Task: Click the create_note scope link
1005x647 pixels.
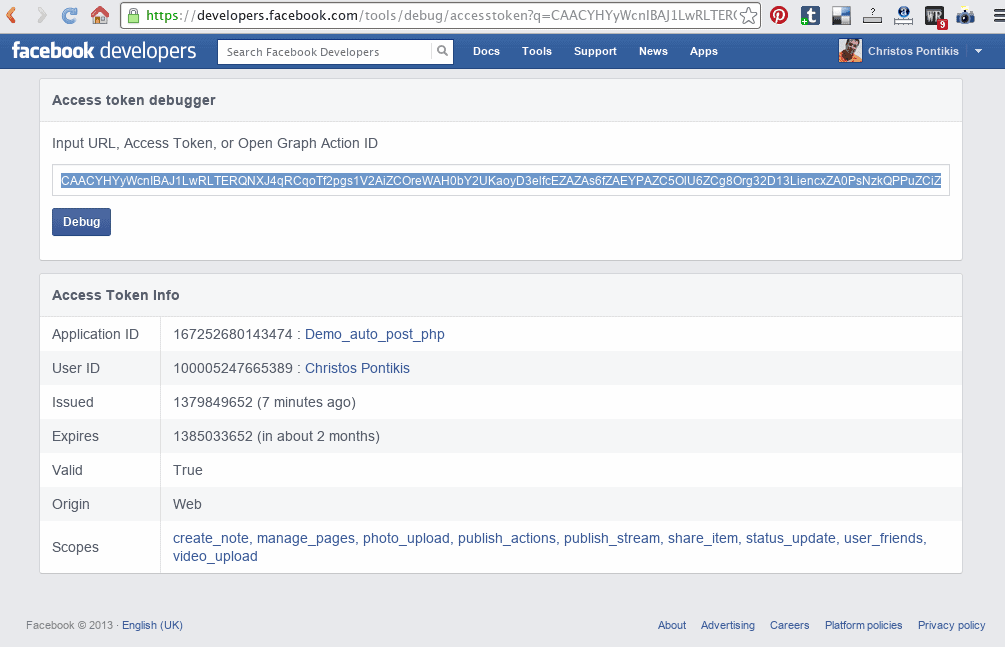Action: (211, 538)
